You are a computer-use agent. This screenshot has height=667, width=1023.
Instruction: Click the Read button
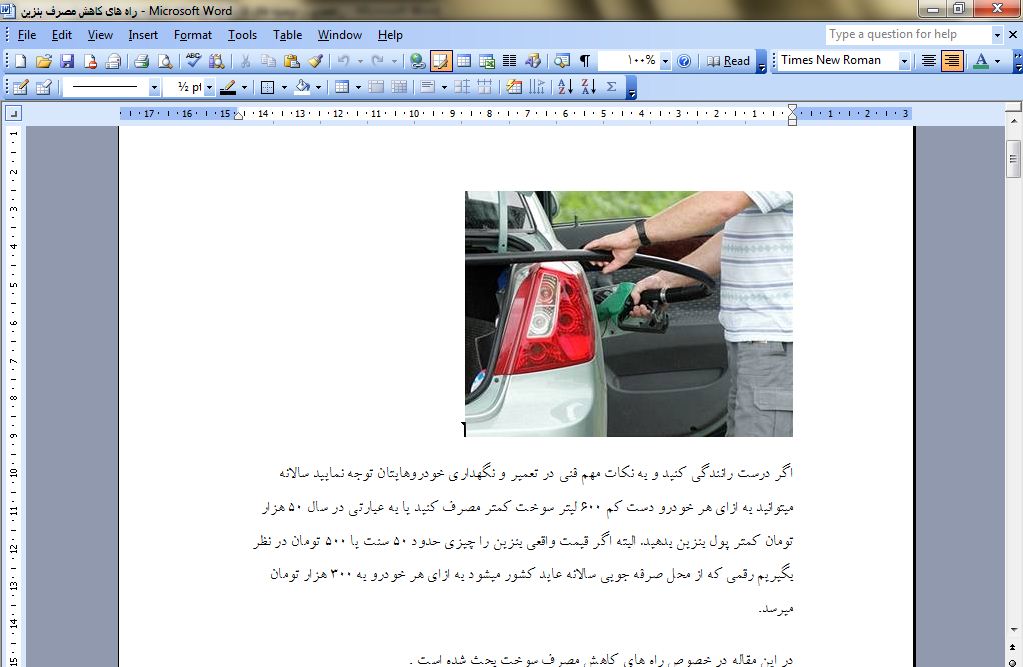729,61
